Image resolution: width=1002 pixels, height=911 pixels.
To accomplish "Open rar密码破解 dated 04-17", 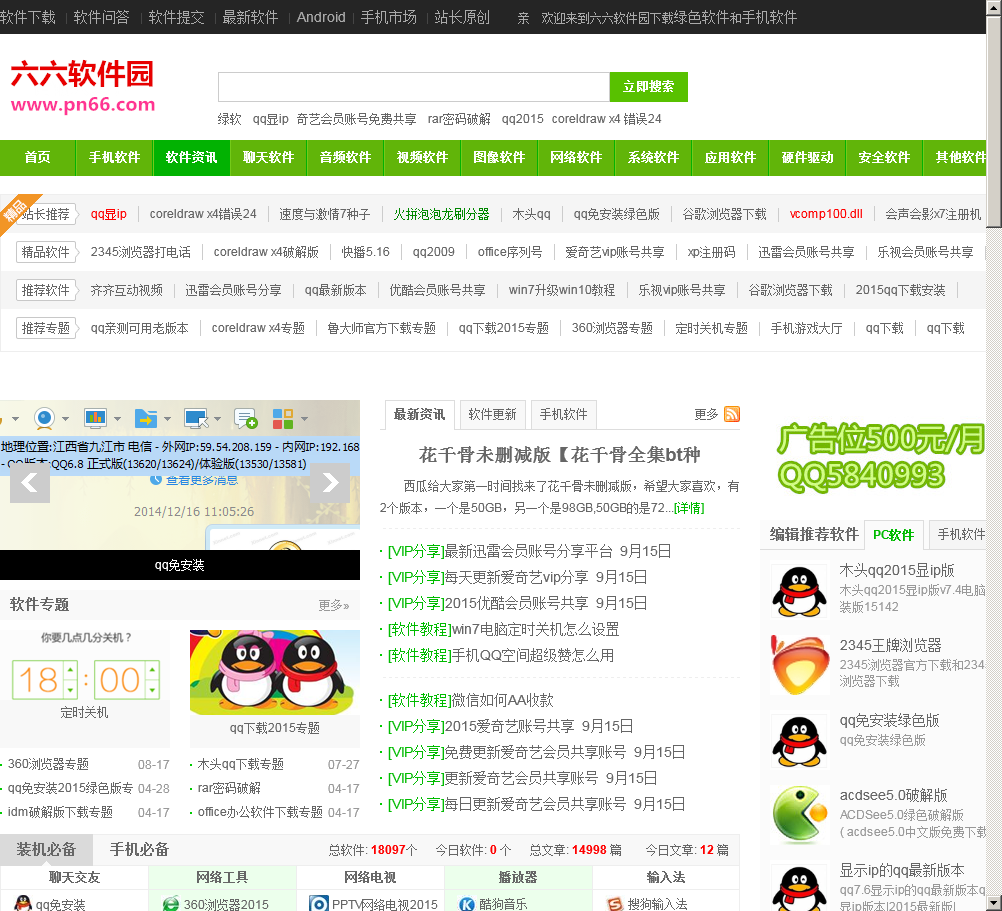I will point(229,788).
